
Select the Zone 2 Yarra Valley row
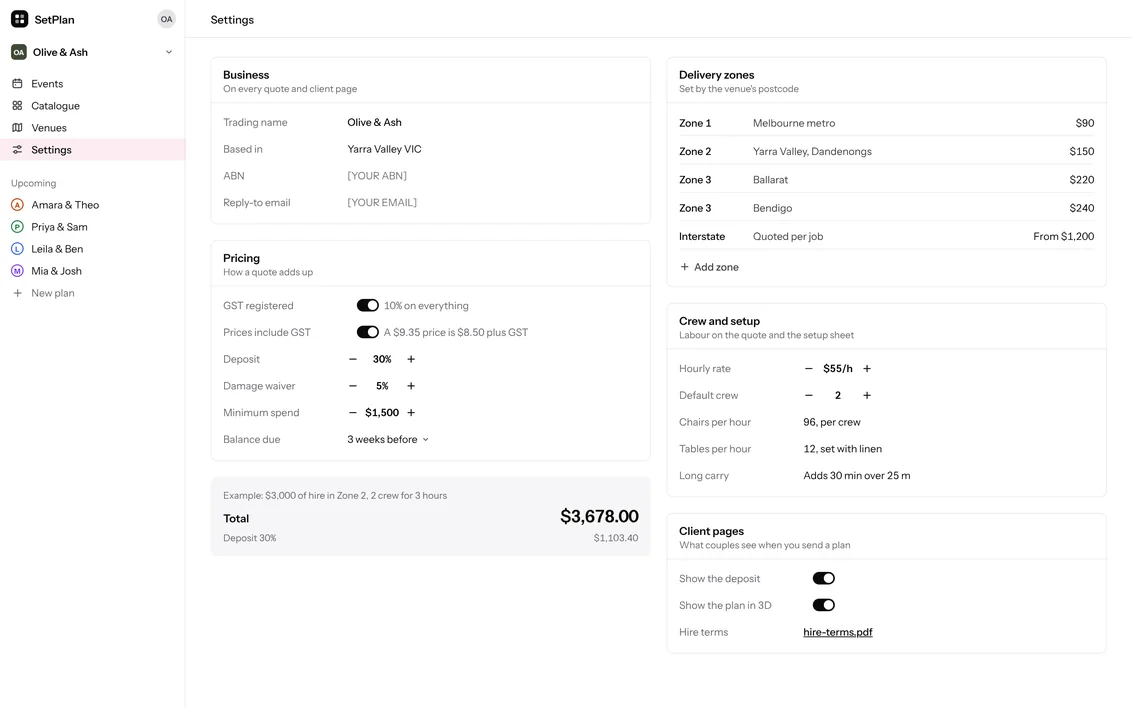point(887,152)
